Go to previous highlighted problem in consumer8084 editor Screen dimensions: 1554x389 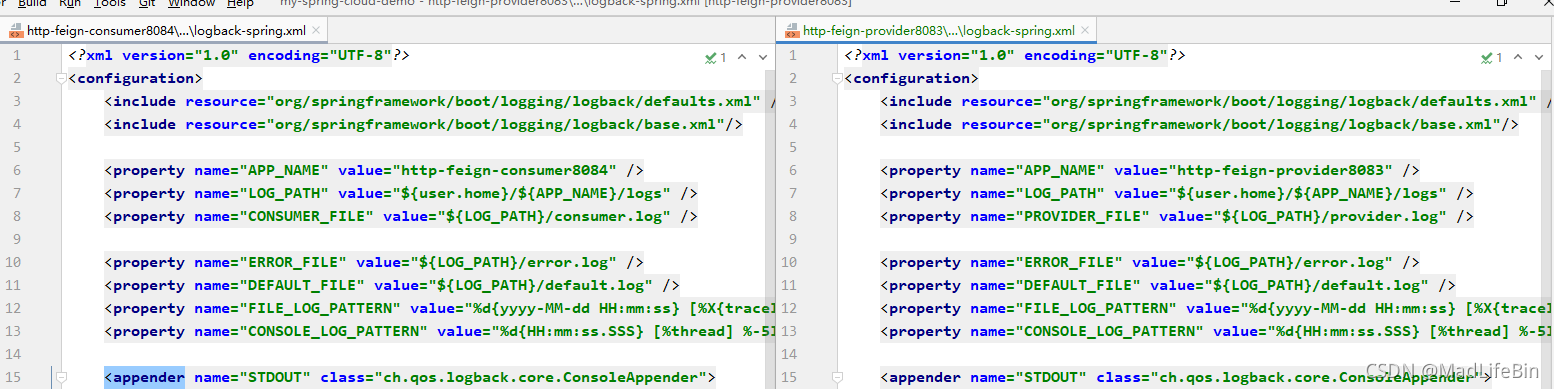point(742,58)
